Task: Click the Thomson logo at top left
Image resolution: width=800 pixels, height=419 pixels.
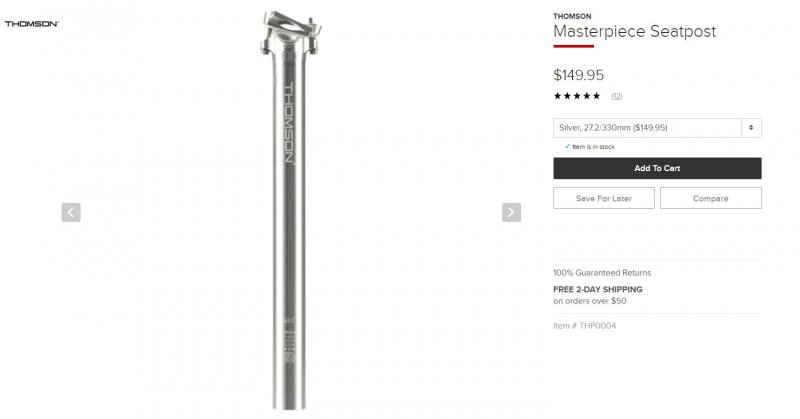Action: (x=32, y=23)
